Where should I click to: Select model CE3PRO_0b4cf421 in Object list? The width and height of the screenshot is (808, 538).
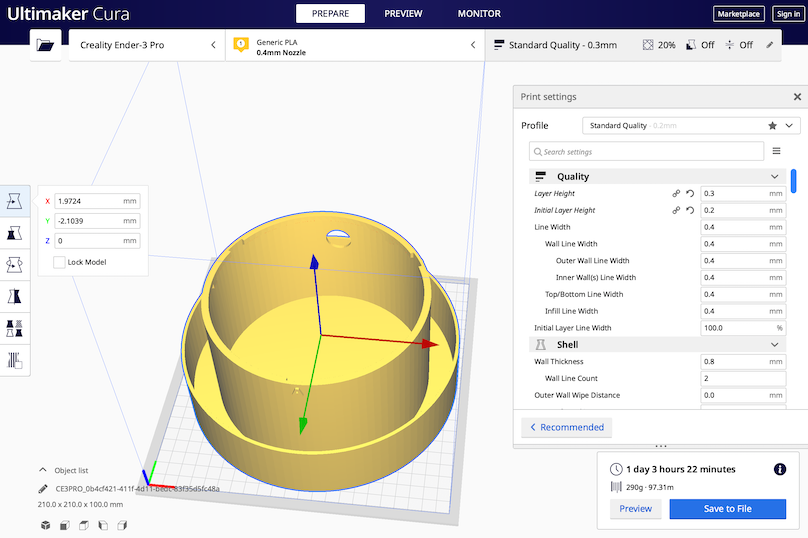click(138, 489)
